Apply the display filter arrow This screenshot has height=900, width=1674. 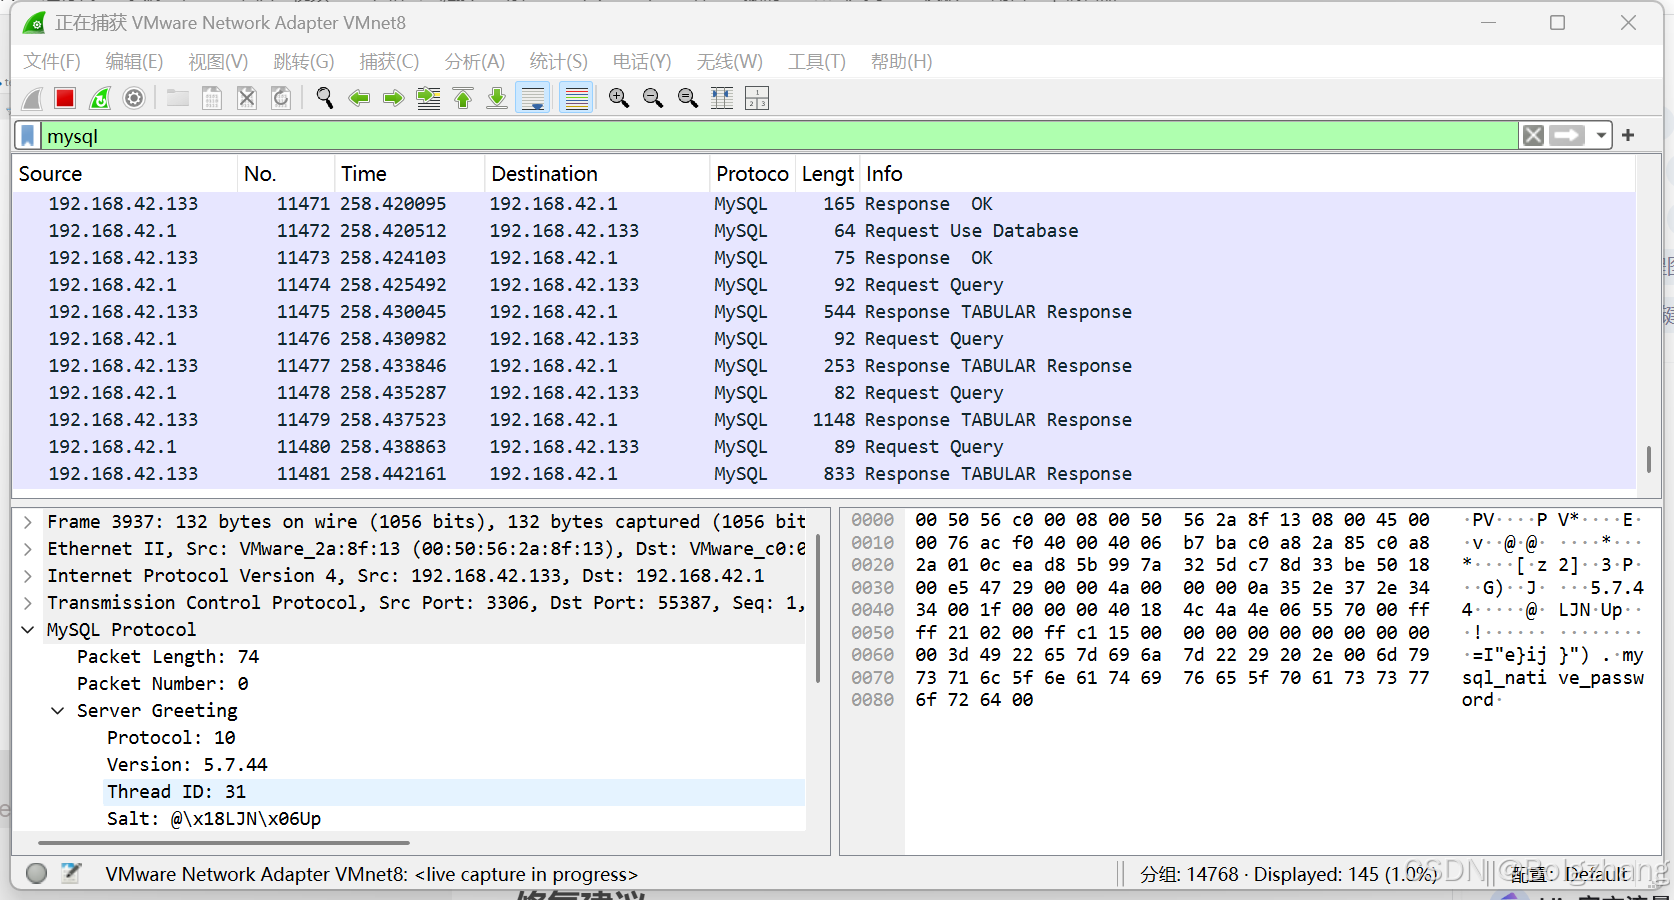click(x=1567, y=136)
